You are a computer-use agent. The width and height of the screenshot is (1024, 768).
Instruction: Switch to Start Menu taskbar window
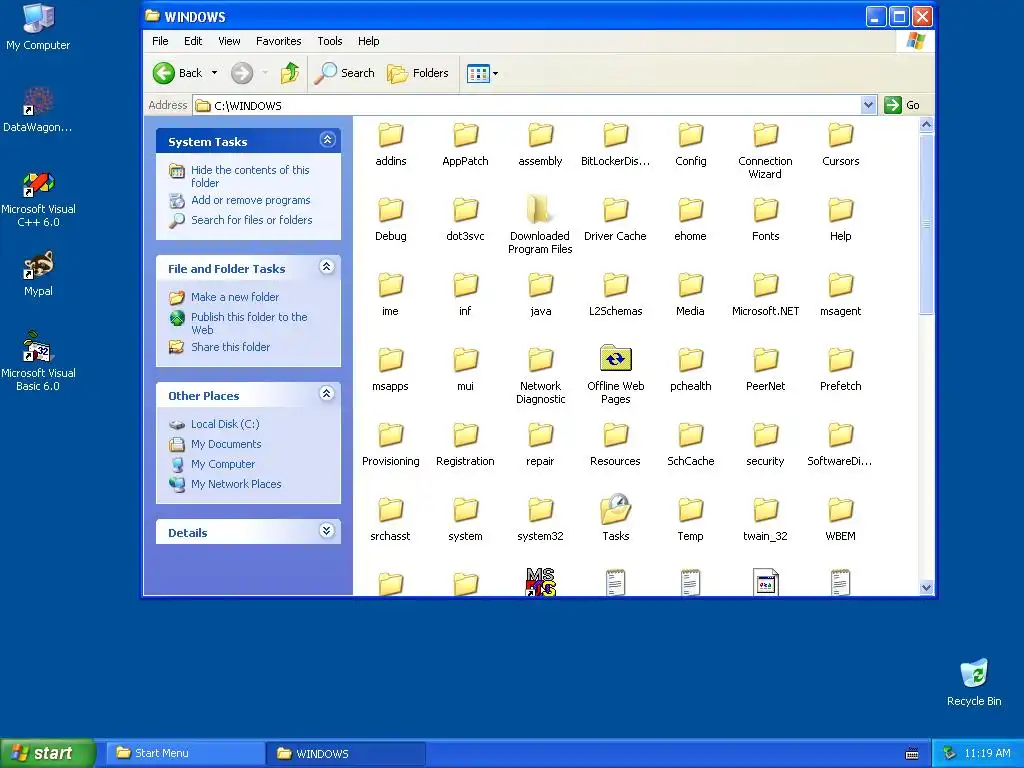185,753
